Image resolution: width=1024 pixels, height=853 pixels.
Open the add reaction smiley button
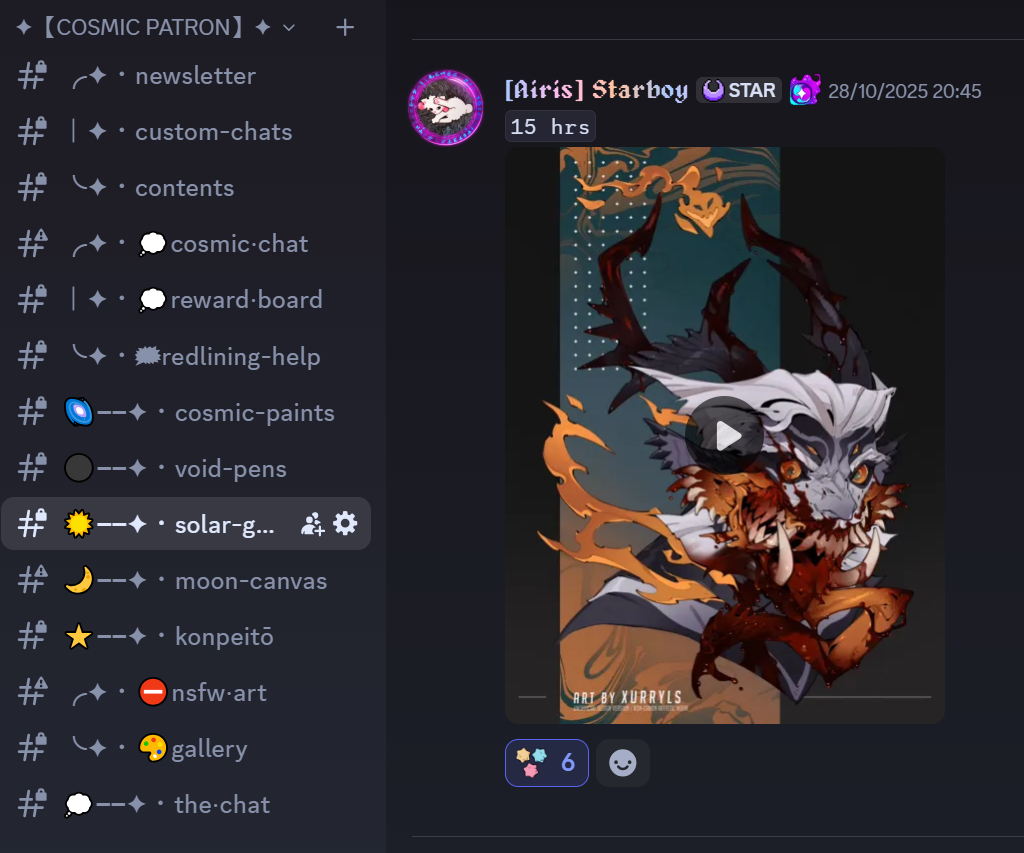[x=622, y=762]
